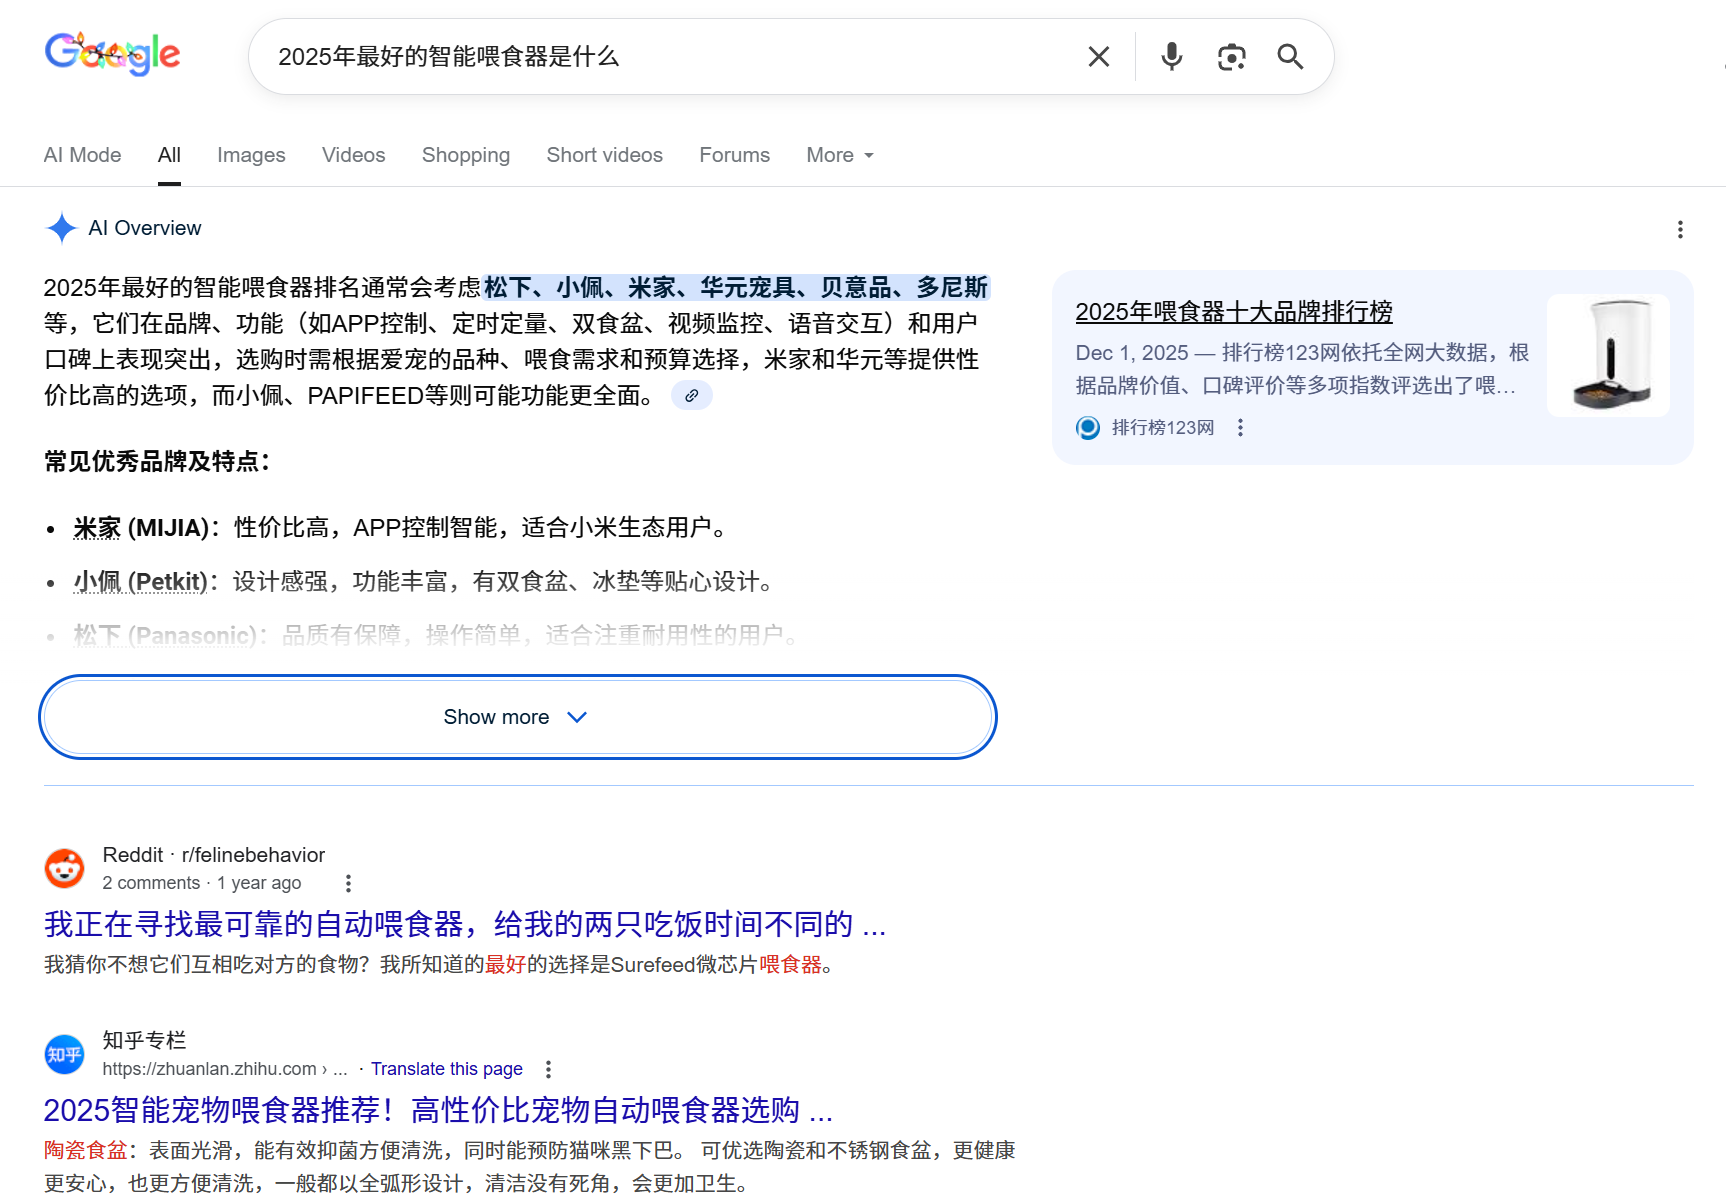Click Translate this page link
Screen dimensions: 1726x1201
pyautogui.click(x=447, y=1069)
